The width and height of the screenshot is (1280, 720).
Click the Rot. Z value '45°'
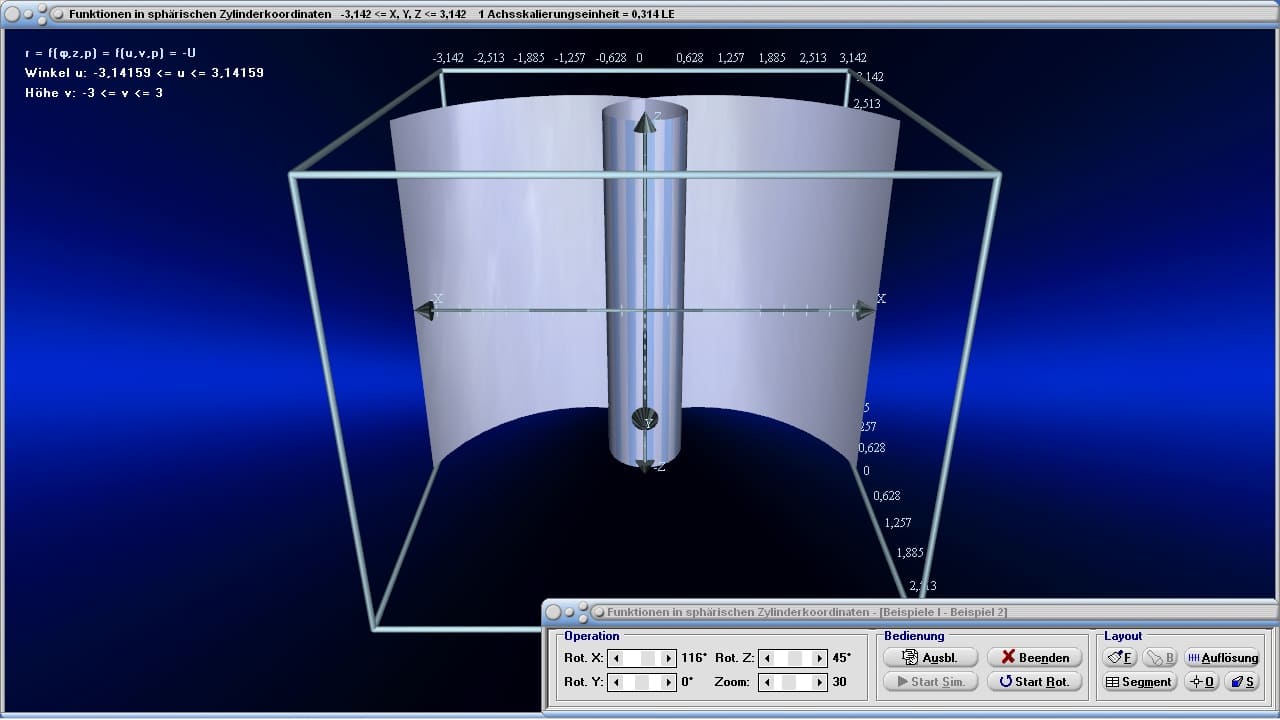point(842,658)
